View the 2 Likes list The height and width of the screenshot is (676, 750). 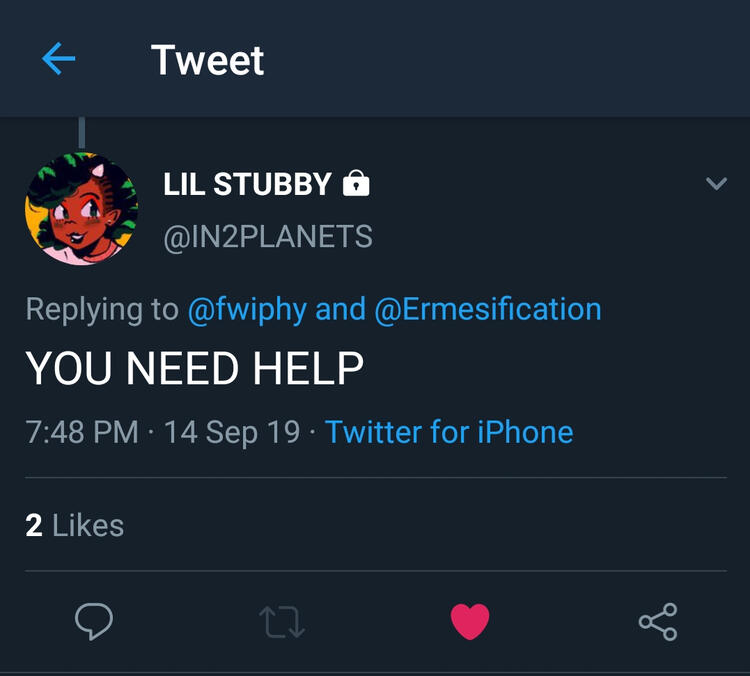click(x=75, y=525)
